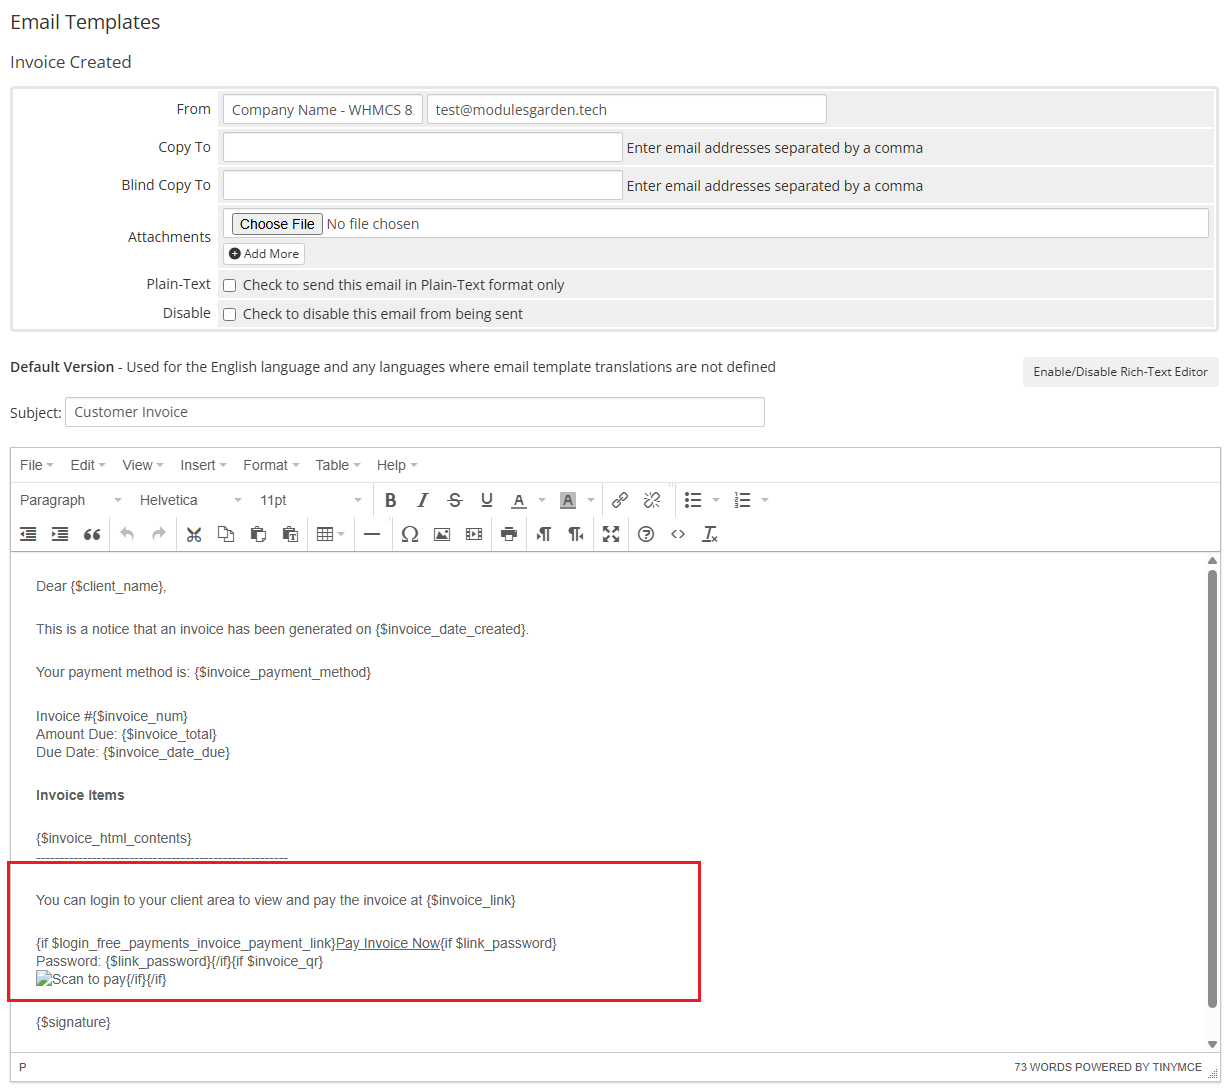Click Add More attachments button
Screen dimensions: 1231x1092
point(264,254)
